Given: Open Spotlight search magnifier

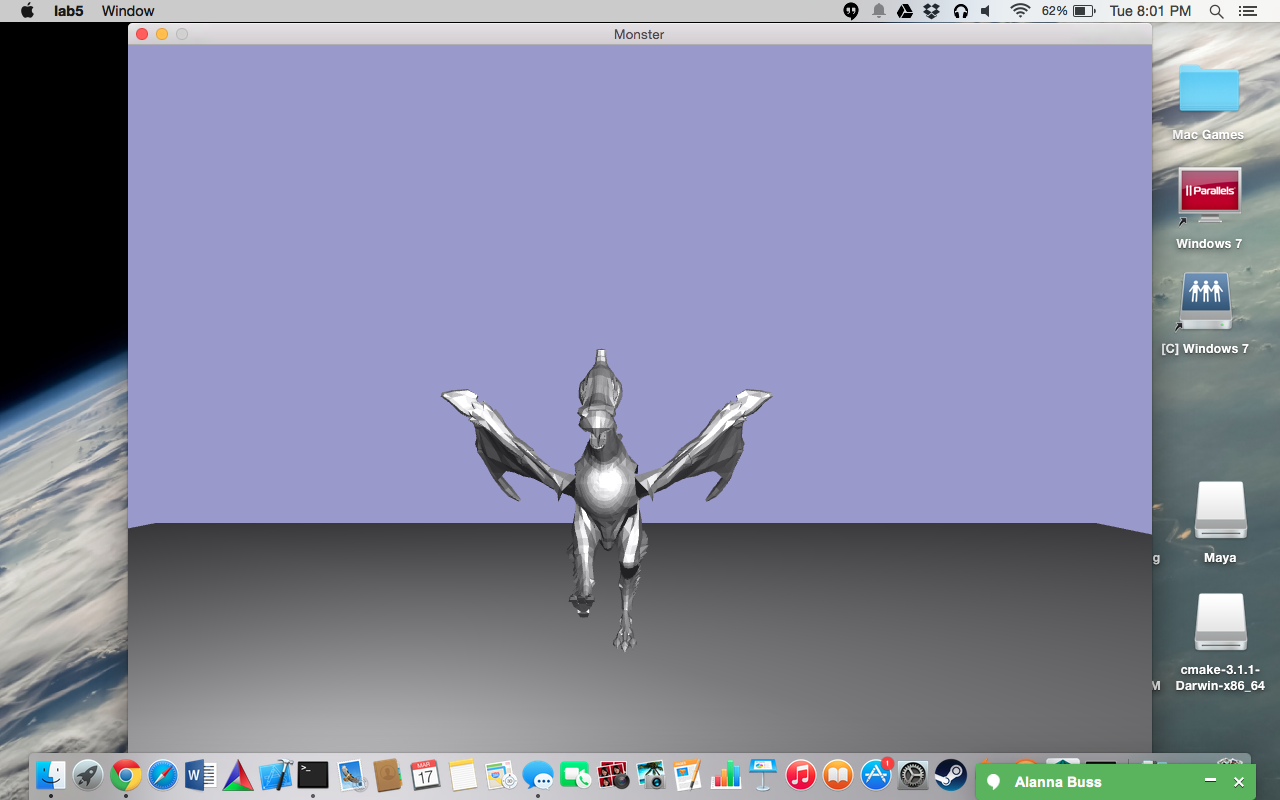Looking at the screenshot, I should click(1217, 11).
